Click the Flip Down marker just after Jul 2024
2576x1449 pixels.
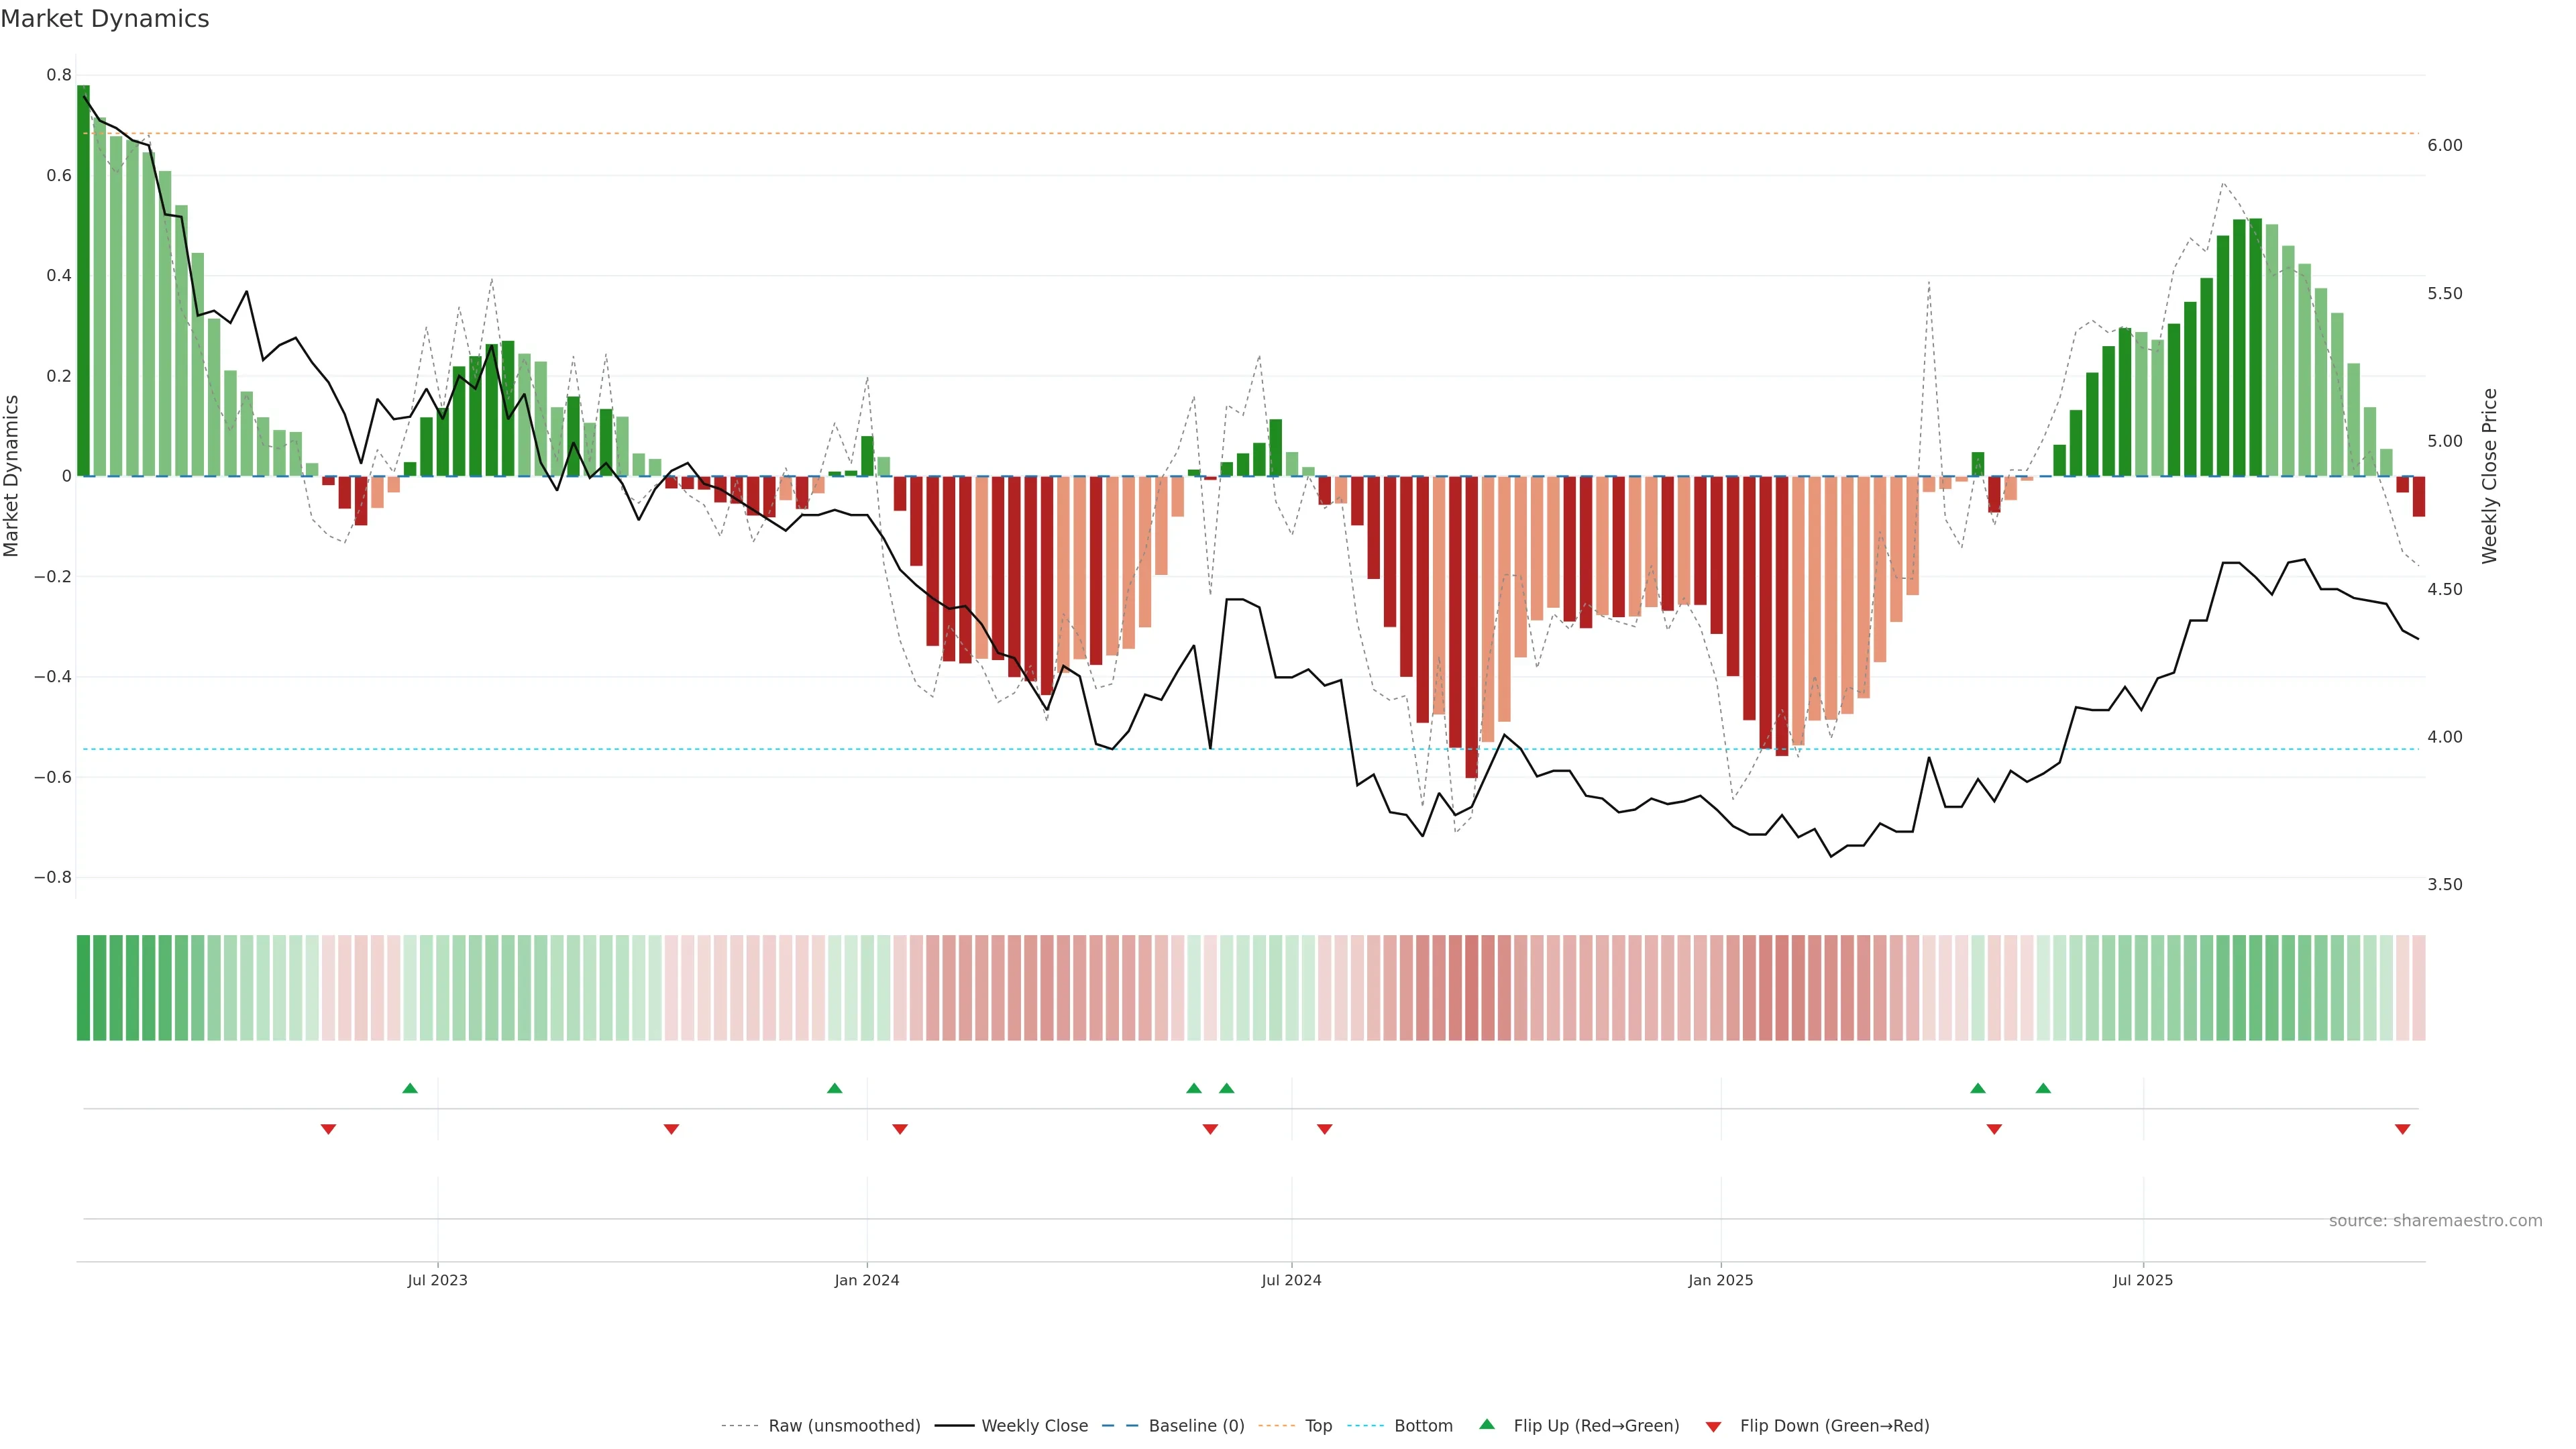coord(1325,1129)
